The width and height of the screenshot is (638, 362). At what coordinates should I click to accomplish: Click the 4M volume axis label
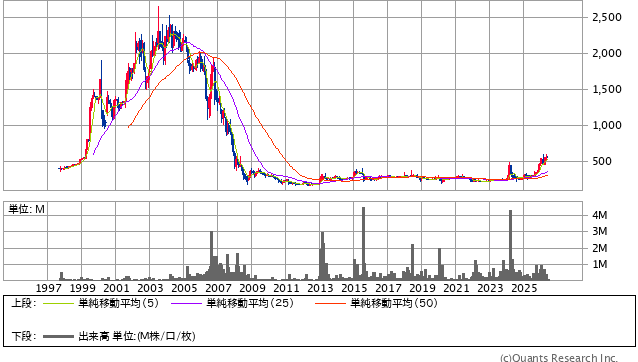click(x=600, y=215)
